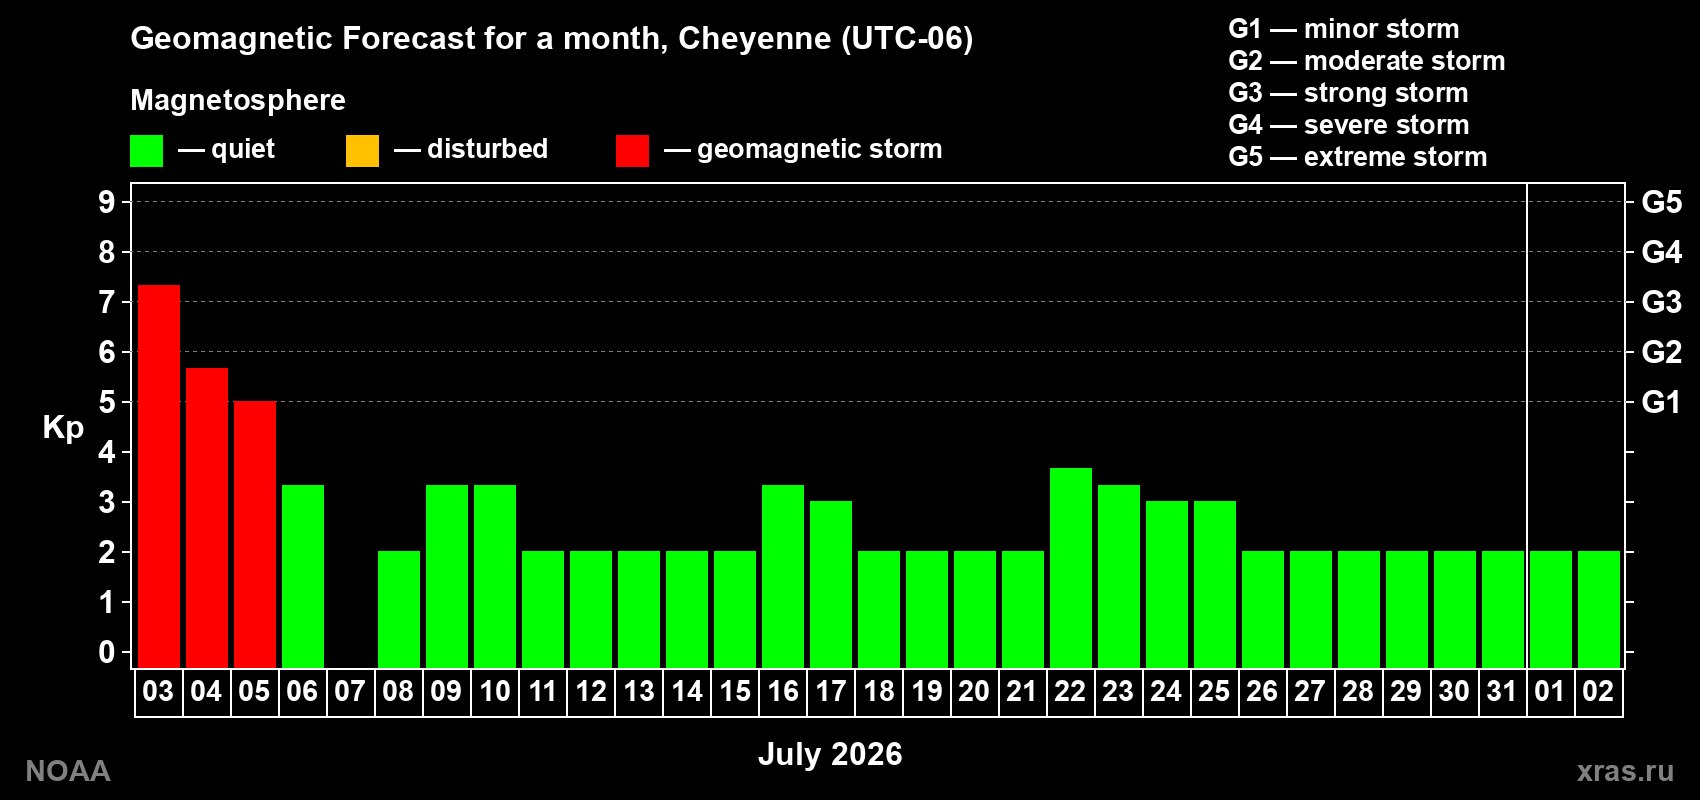
Task: Click the green quiet legend swatch
Action: pos(146,151)
